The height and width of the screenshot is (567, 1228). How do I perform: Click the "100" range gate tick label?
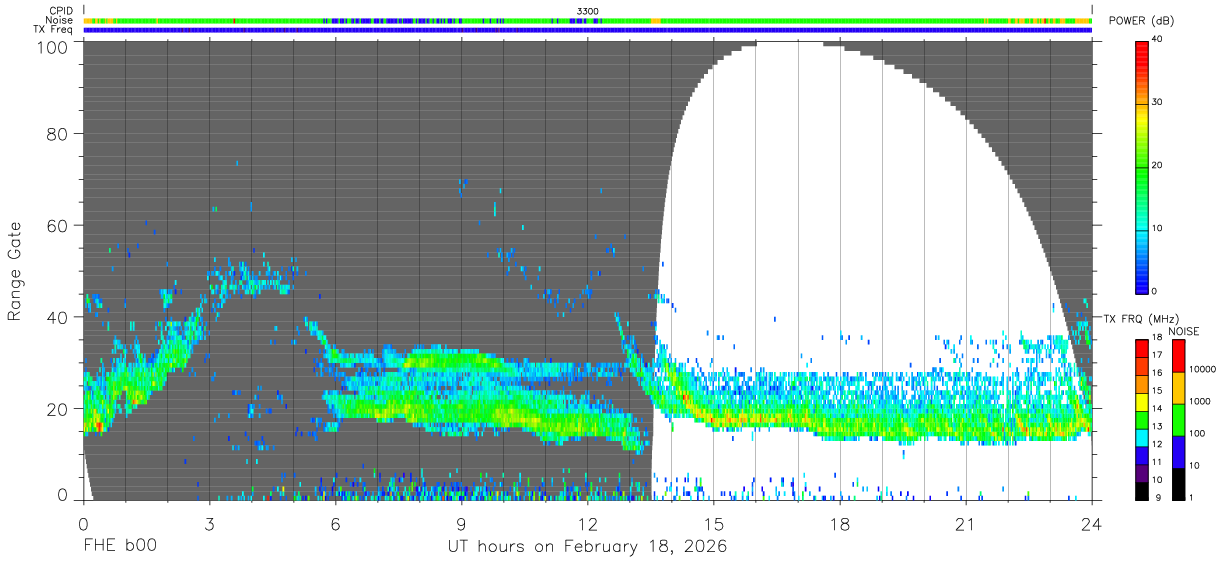coord(54,47)
